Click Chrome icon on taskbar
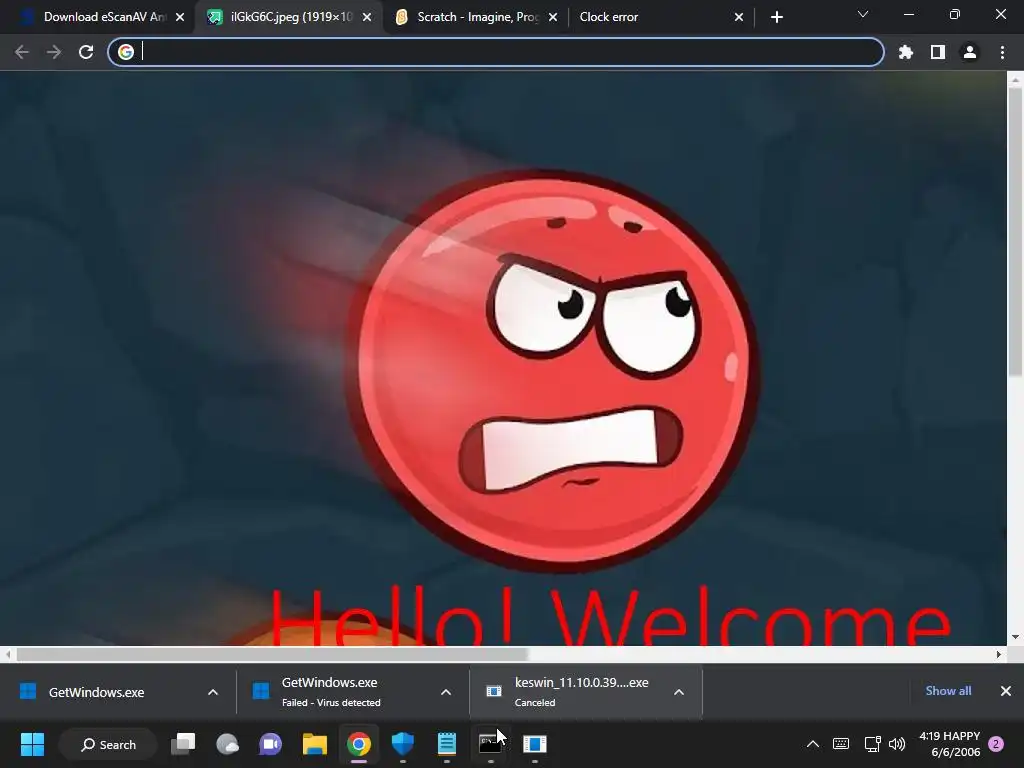The height and width of the screenshot is (768, 1024). pos(359,744)
